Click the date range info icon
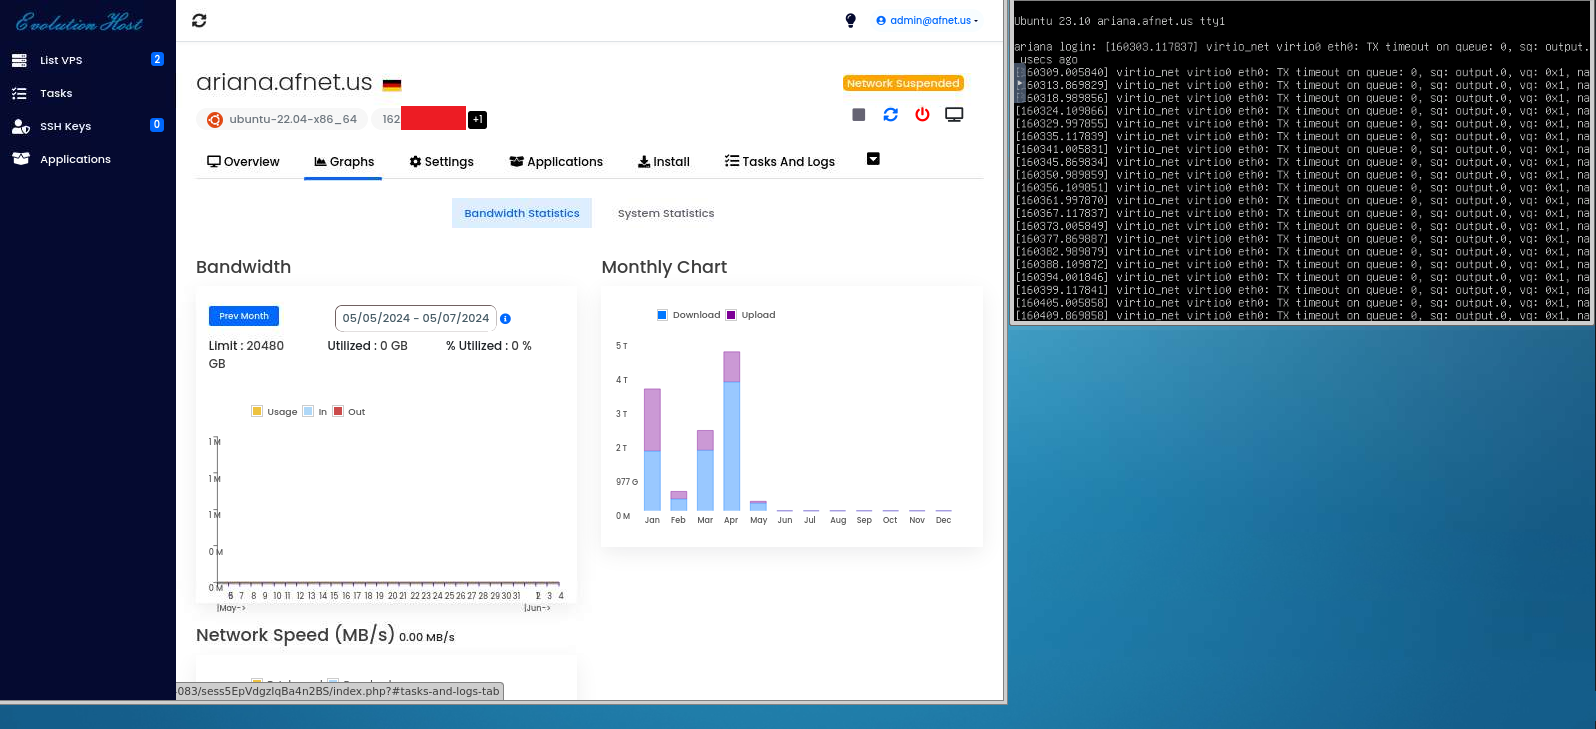Viewport: 1596px width, 729px height. [x=505, y=319]
